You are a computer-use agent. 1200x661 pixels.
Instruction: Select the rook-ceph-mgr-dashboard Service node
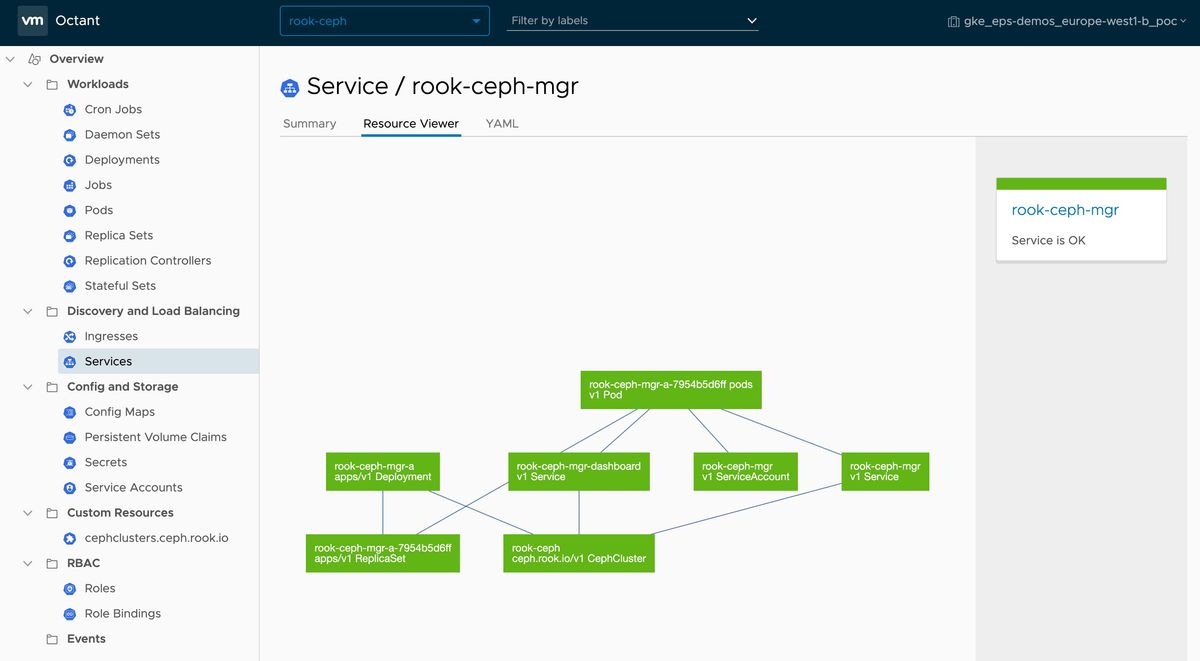[579, 472]
